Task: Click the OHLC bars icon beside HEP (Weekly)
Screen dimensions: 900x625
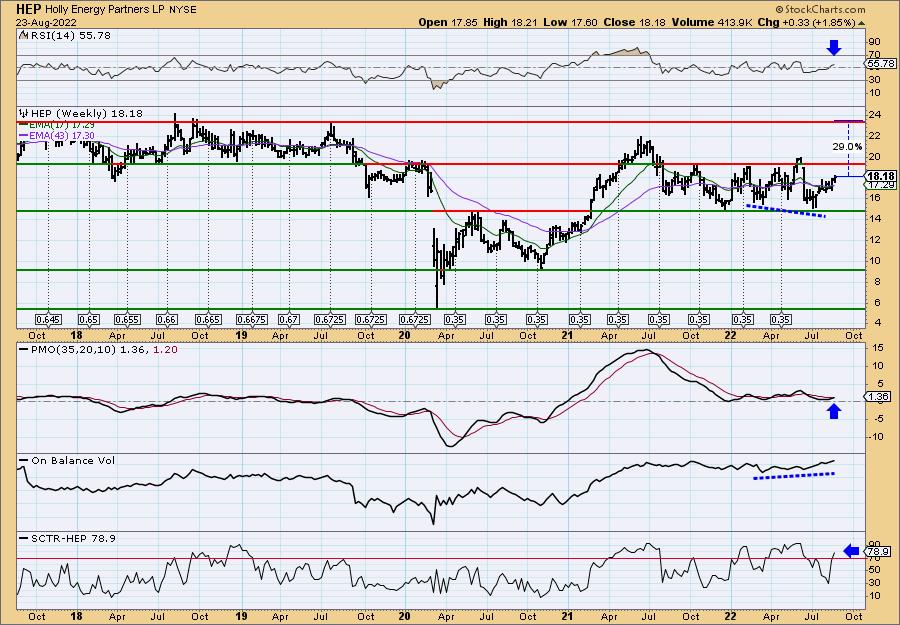Action: coord(24,114)
